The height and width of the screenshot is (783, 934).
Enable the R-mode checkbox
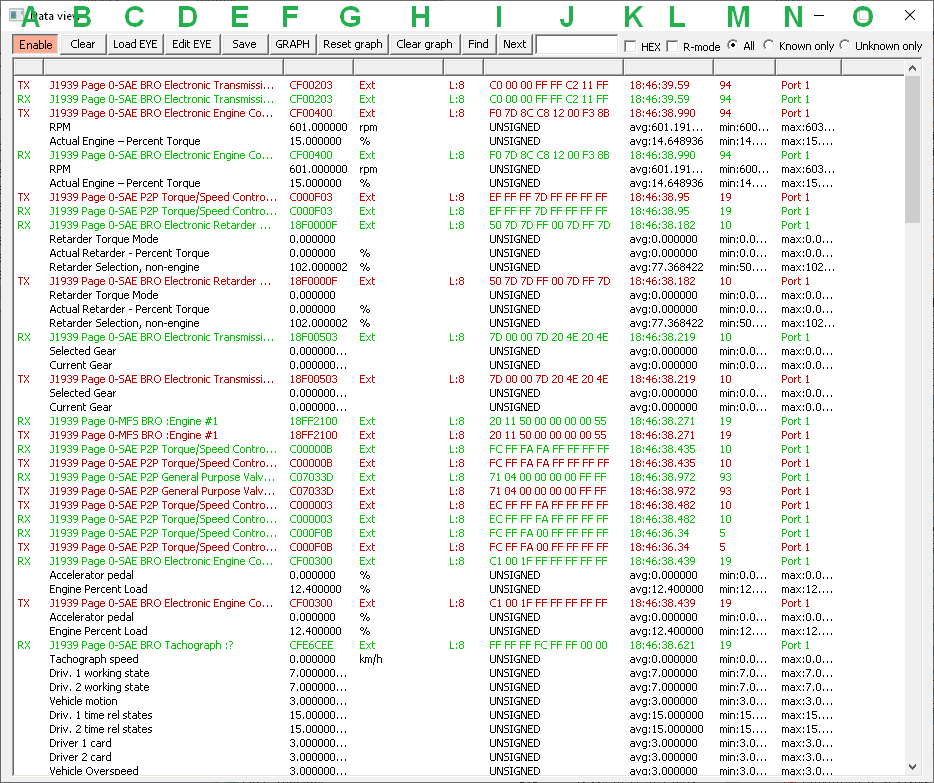pos(693,46)
